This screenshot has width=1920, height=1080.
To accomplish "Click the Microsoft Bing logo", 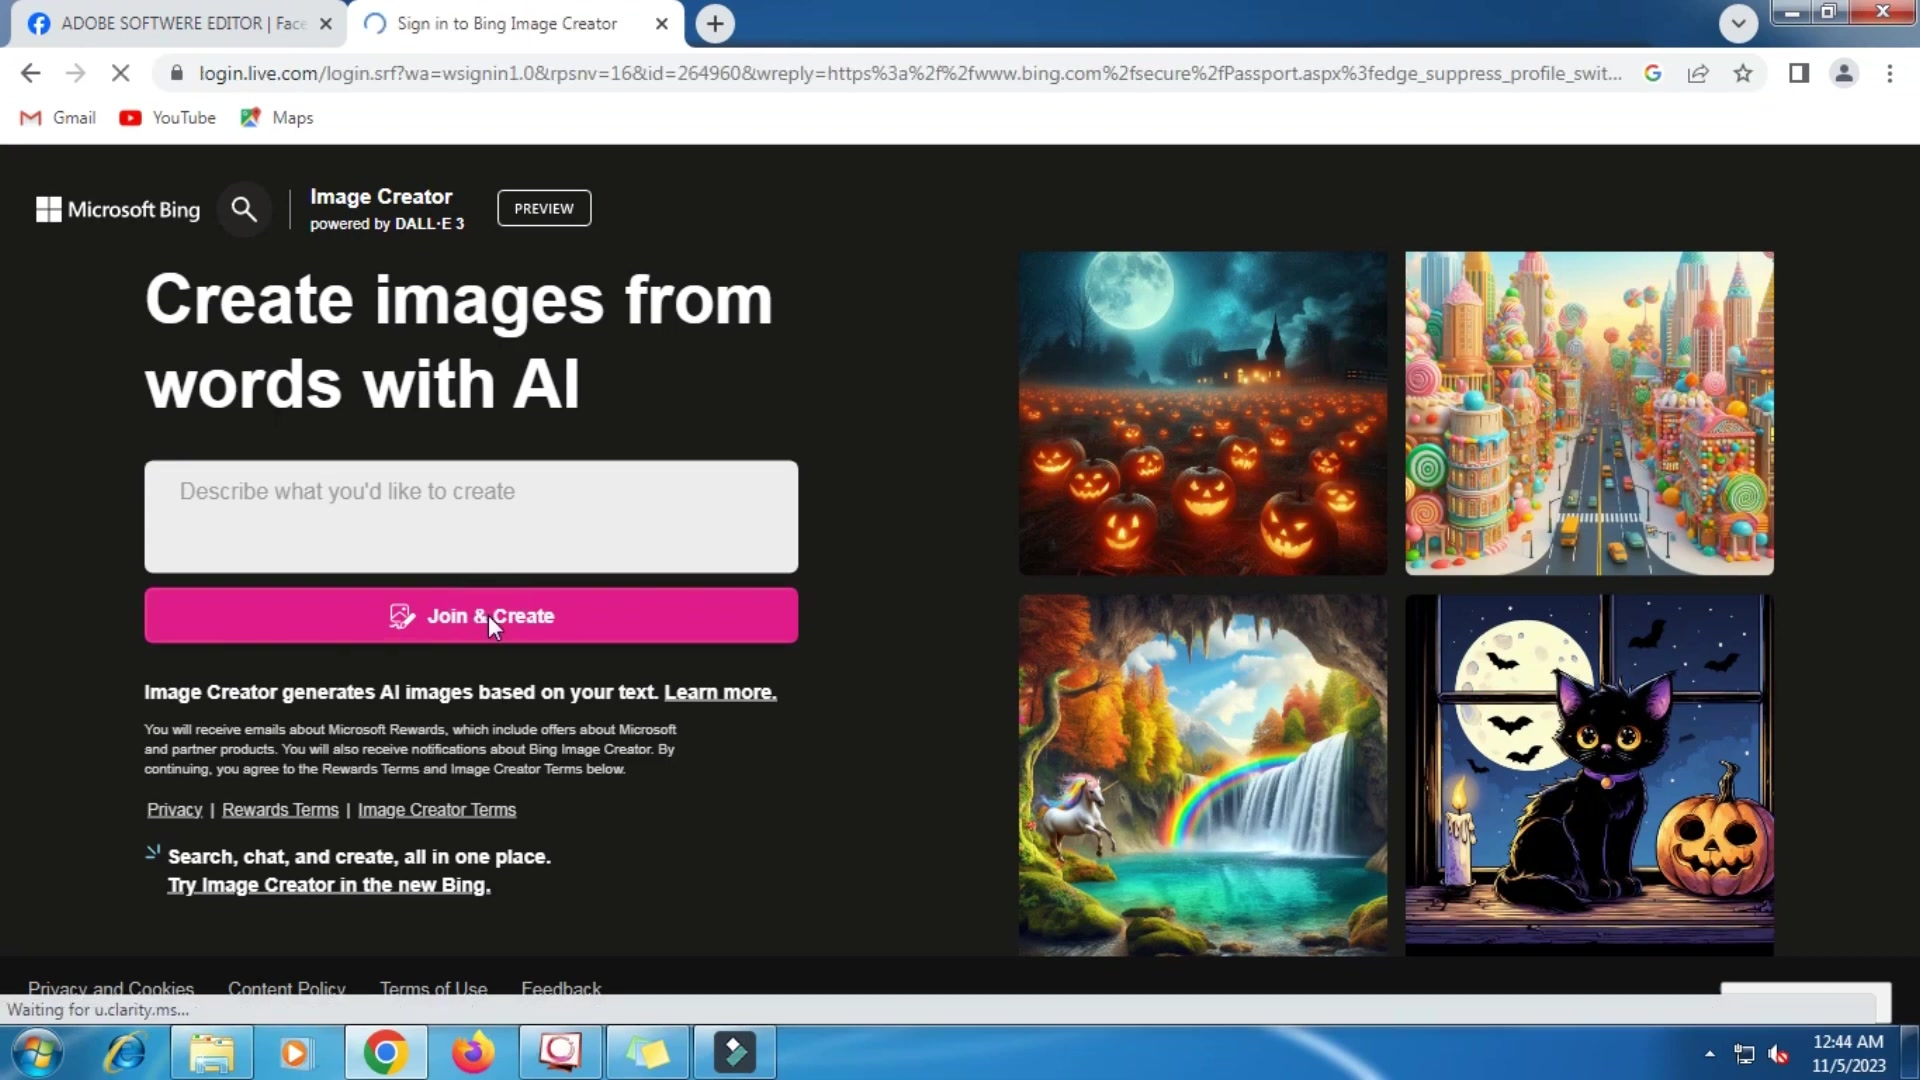I will tap(118, 209).
